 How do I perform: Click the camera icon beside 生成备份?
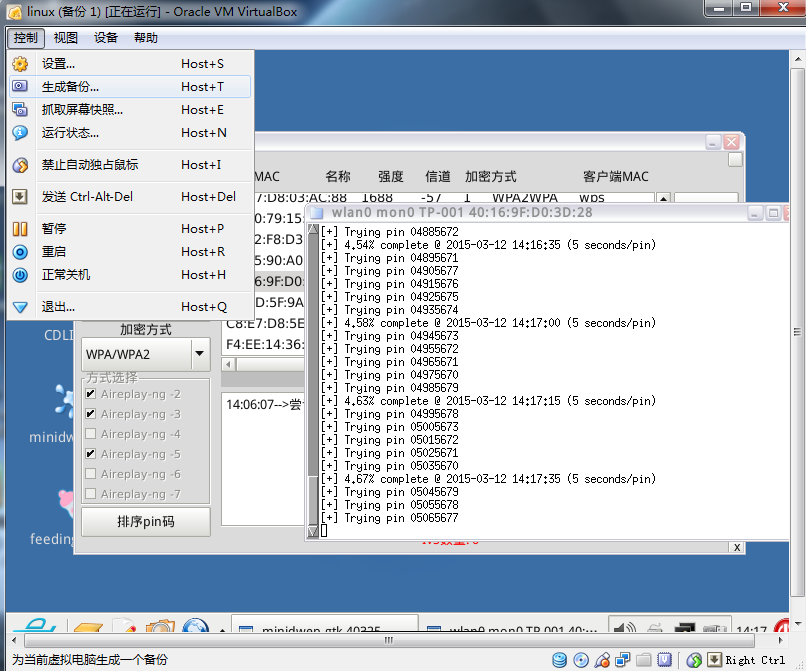click(x=20, y=86)
